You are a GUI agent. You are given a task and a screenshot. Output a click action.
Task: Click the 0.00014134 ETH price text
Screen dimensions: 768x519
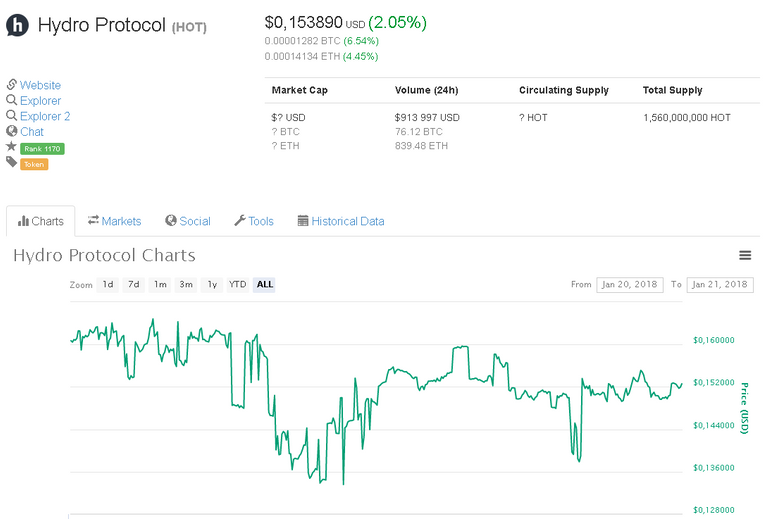(x=302, y=56)
